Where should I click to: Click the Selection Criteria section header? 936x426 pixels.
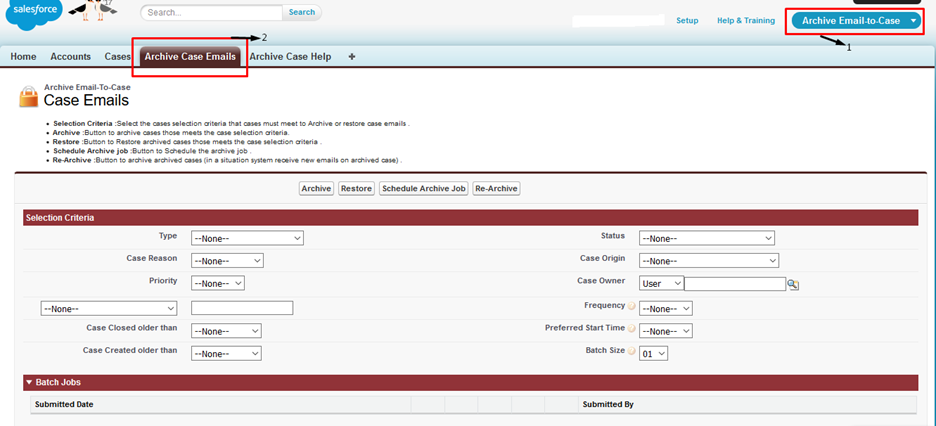point(470,218)
